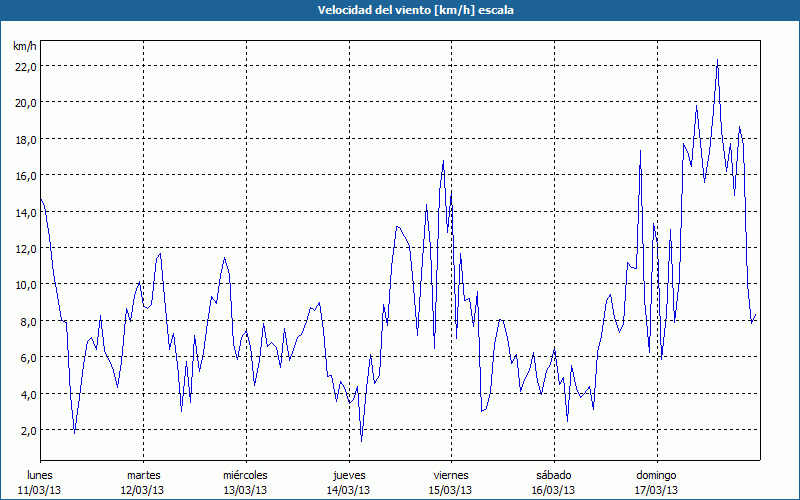Click the 2,0 y-axis value
Image resolution: width=800 pixels, height=500 pixels.
tap(28, 430)
